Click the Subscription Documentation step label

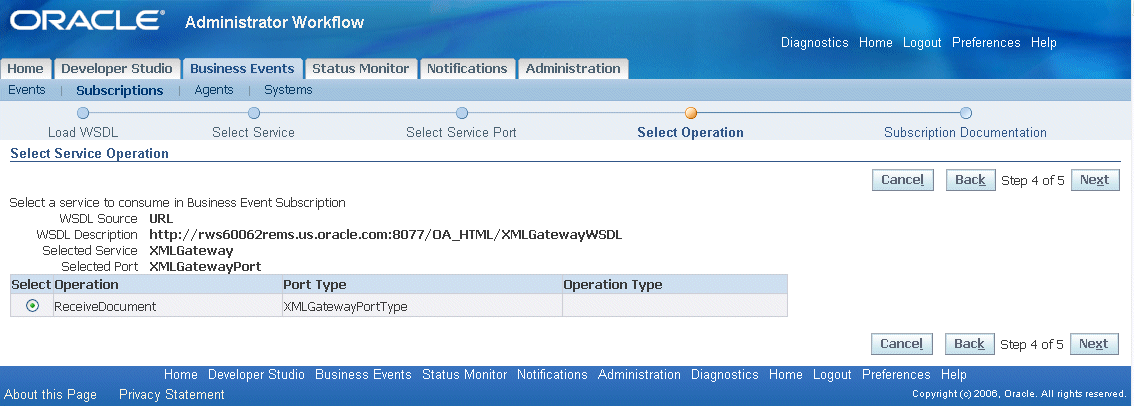click(x=965, y=132)
